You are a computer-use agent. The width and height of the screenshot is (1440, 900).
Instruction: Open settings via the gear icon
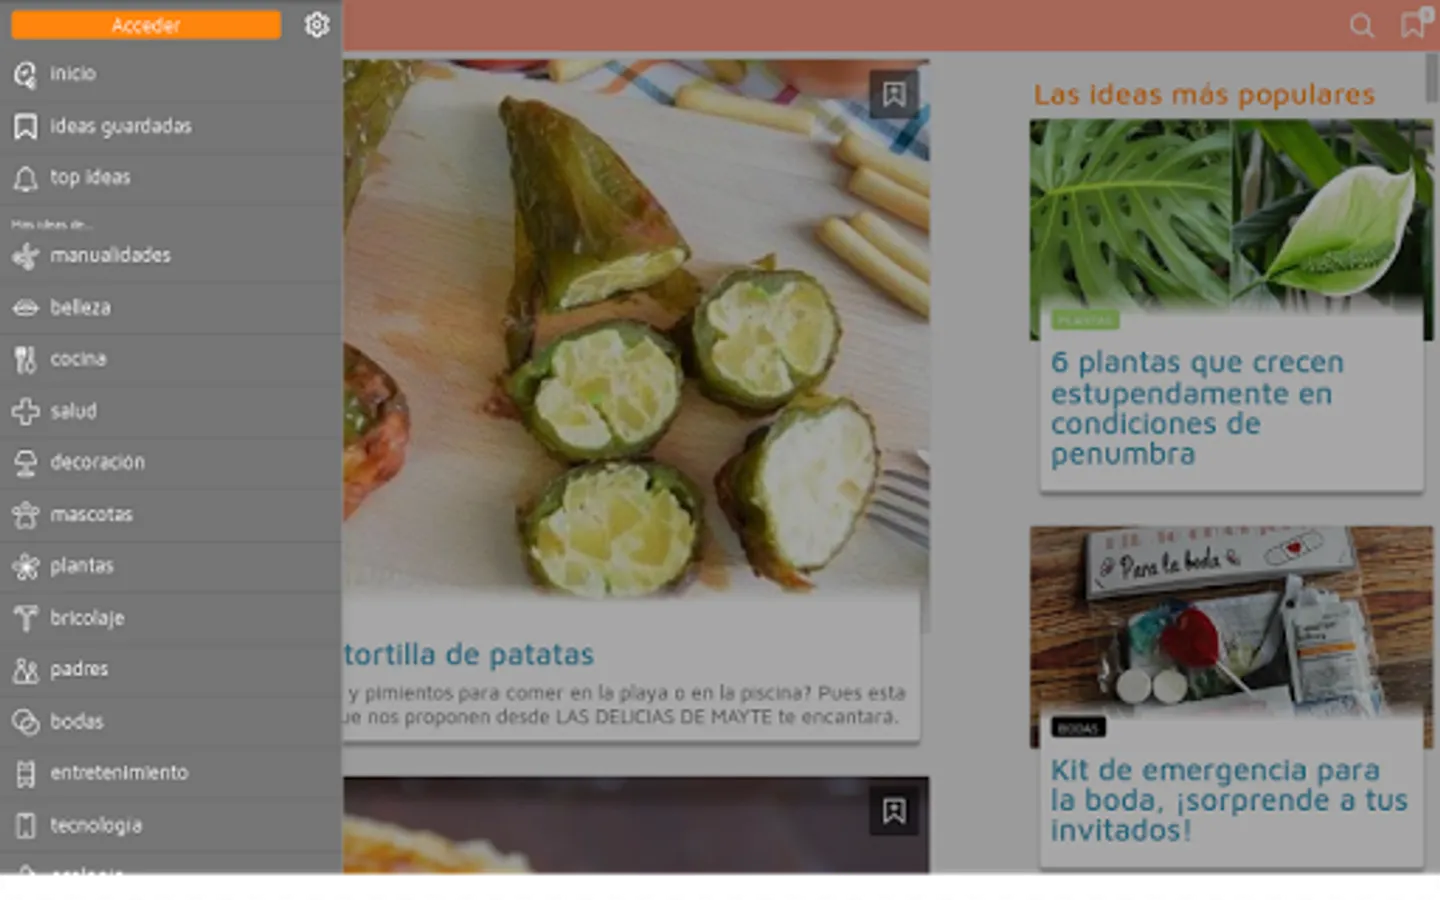click(317, 25)
